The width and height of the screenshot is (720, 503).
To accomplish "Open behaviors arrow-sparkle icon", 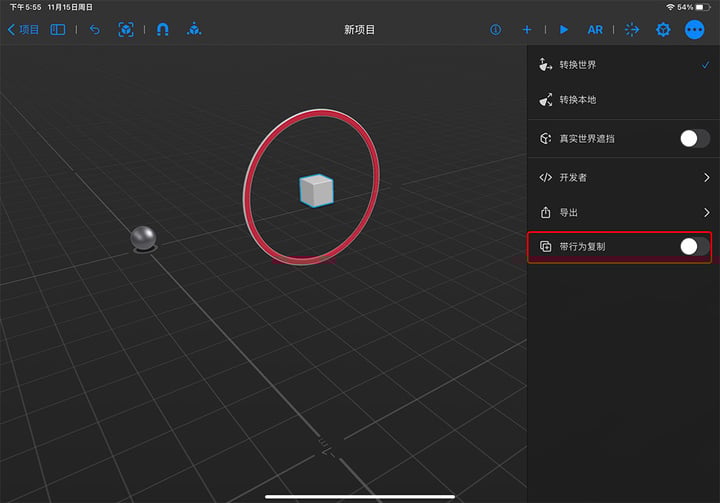I will (x=632, y=30).
